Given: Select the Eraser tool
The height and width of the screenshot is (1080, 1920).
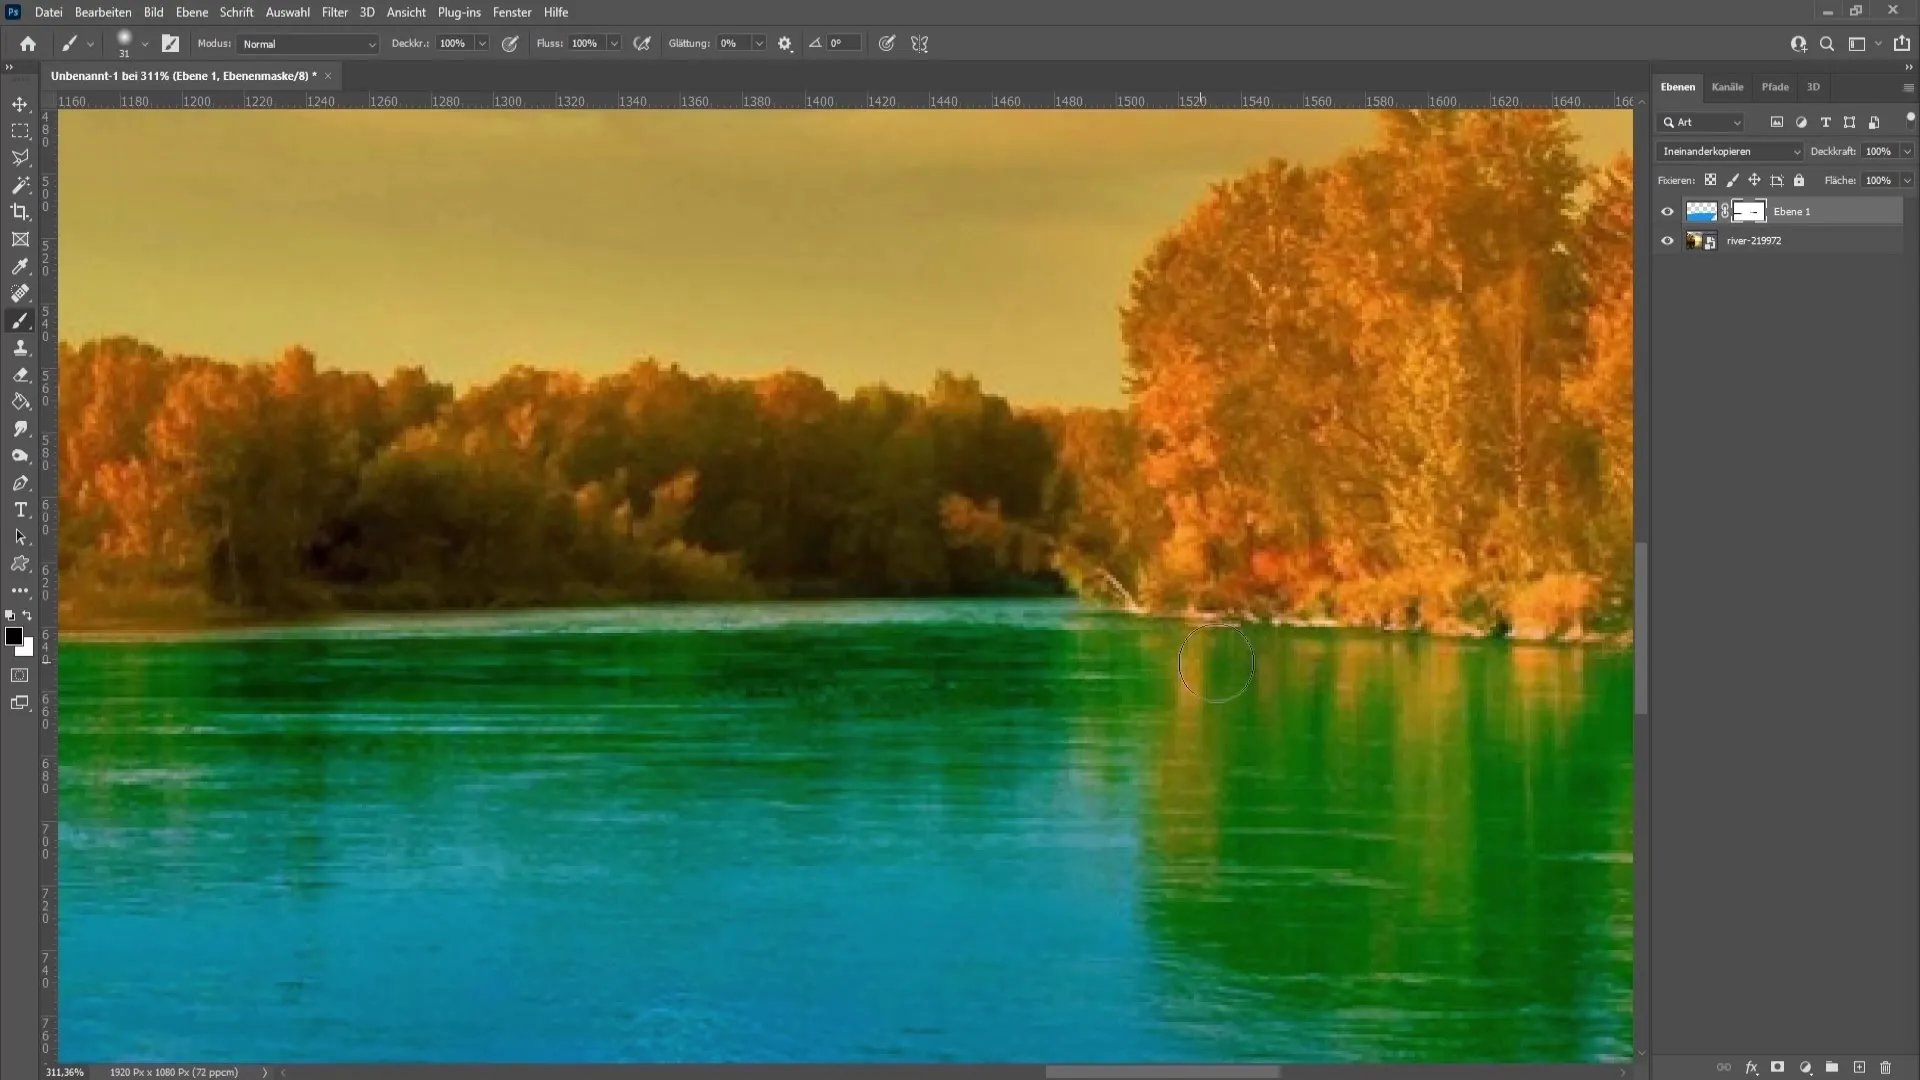Looking at the screenshot, I should click(20, 374).
